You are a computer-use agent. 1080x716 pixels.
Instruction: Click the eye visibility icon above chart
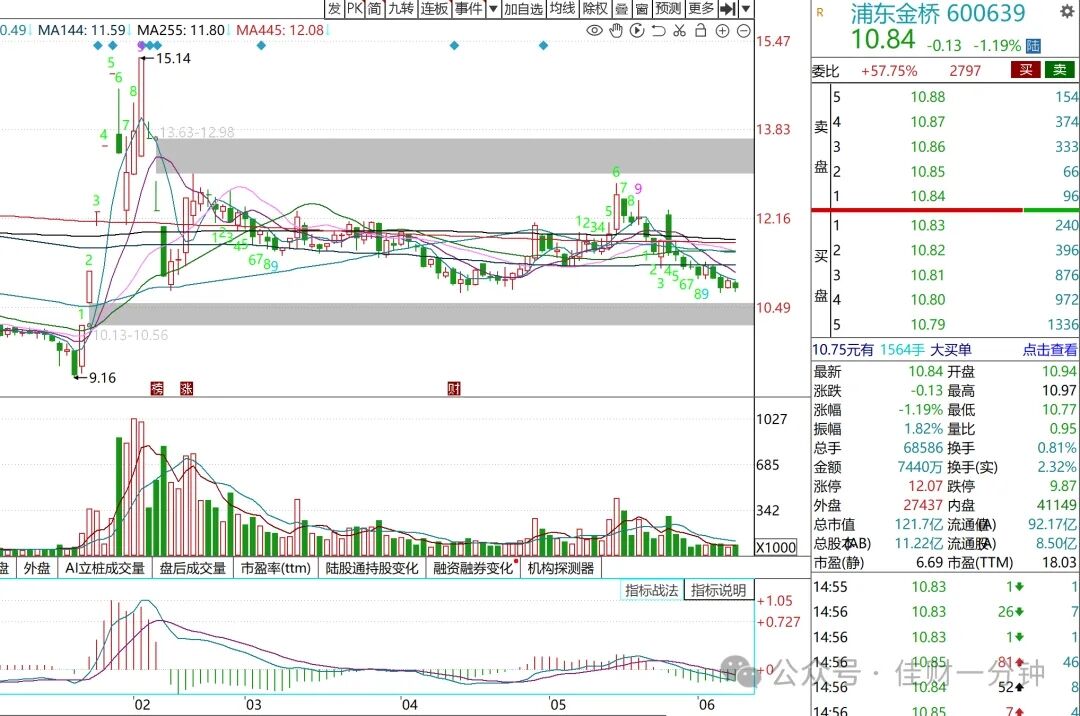[x=594, y=30]
